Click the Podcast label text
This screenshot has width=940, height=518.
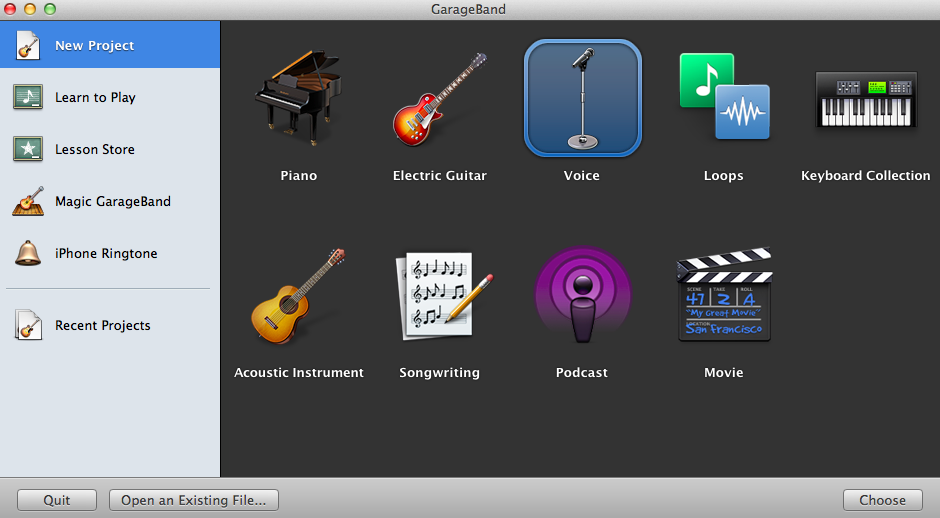[582, 372]
